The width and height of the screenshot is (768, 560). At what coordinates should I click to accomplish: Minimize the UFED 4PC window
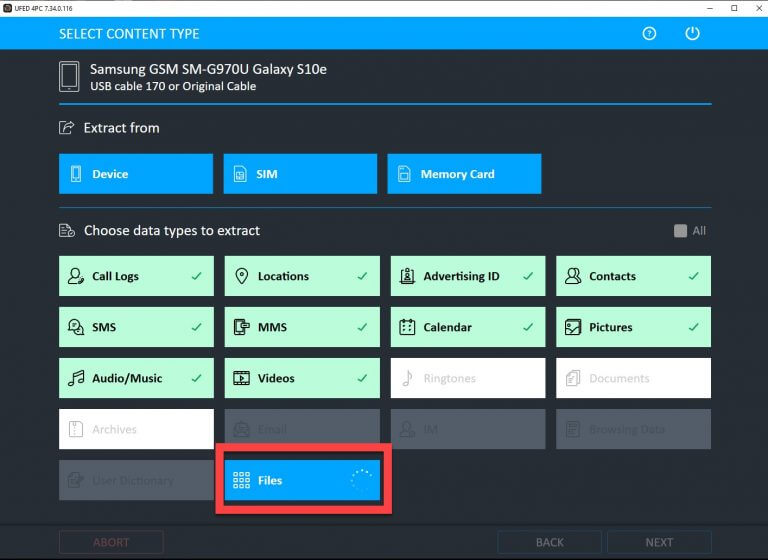(x=710, y=8)
